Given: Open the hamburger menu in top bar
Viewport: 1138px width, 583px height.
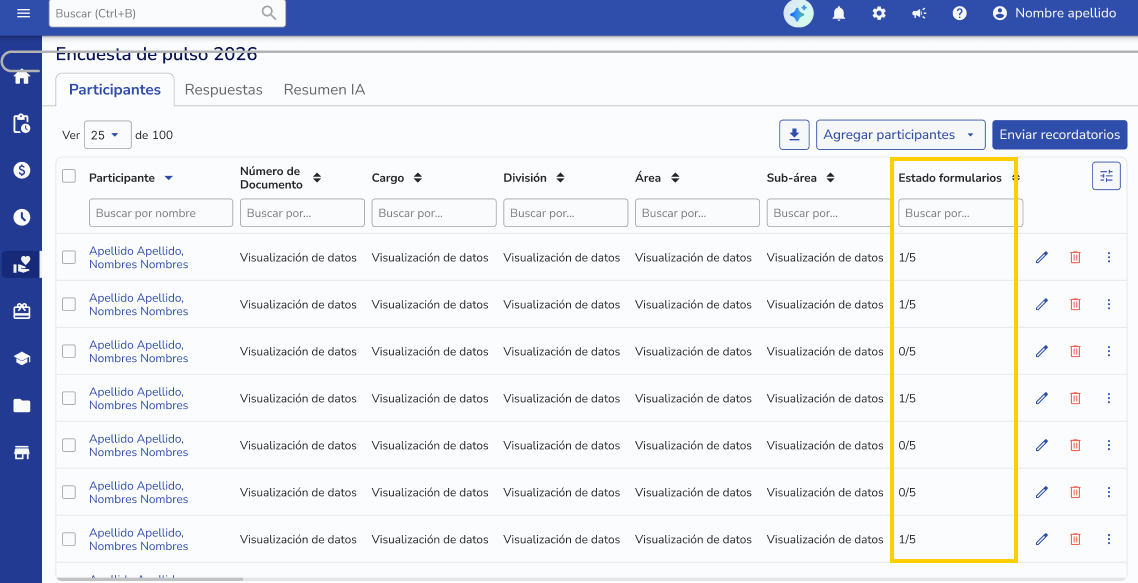Looking at the screenshot, I should click(23, 13).
